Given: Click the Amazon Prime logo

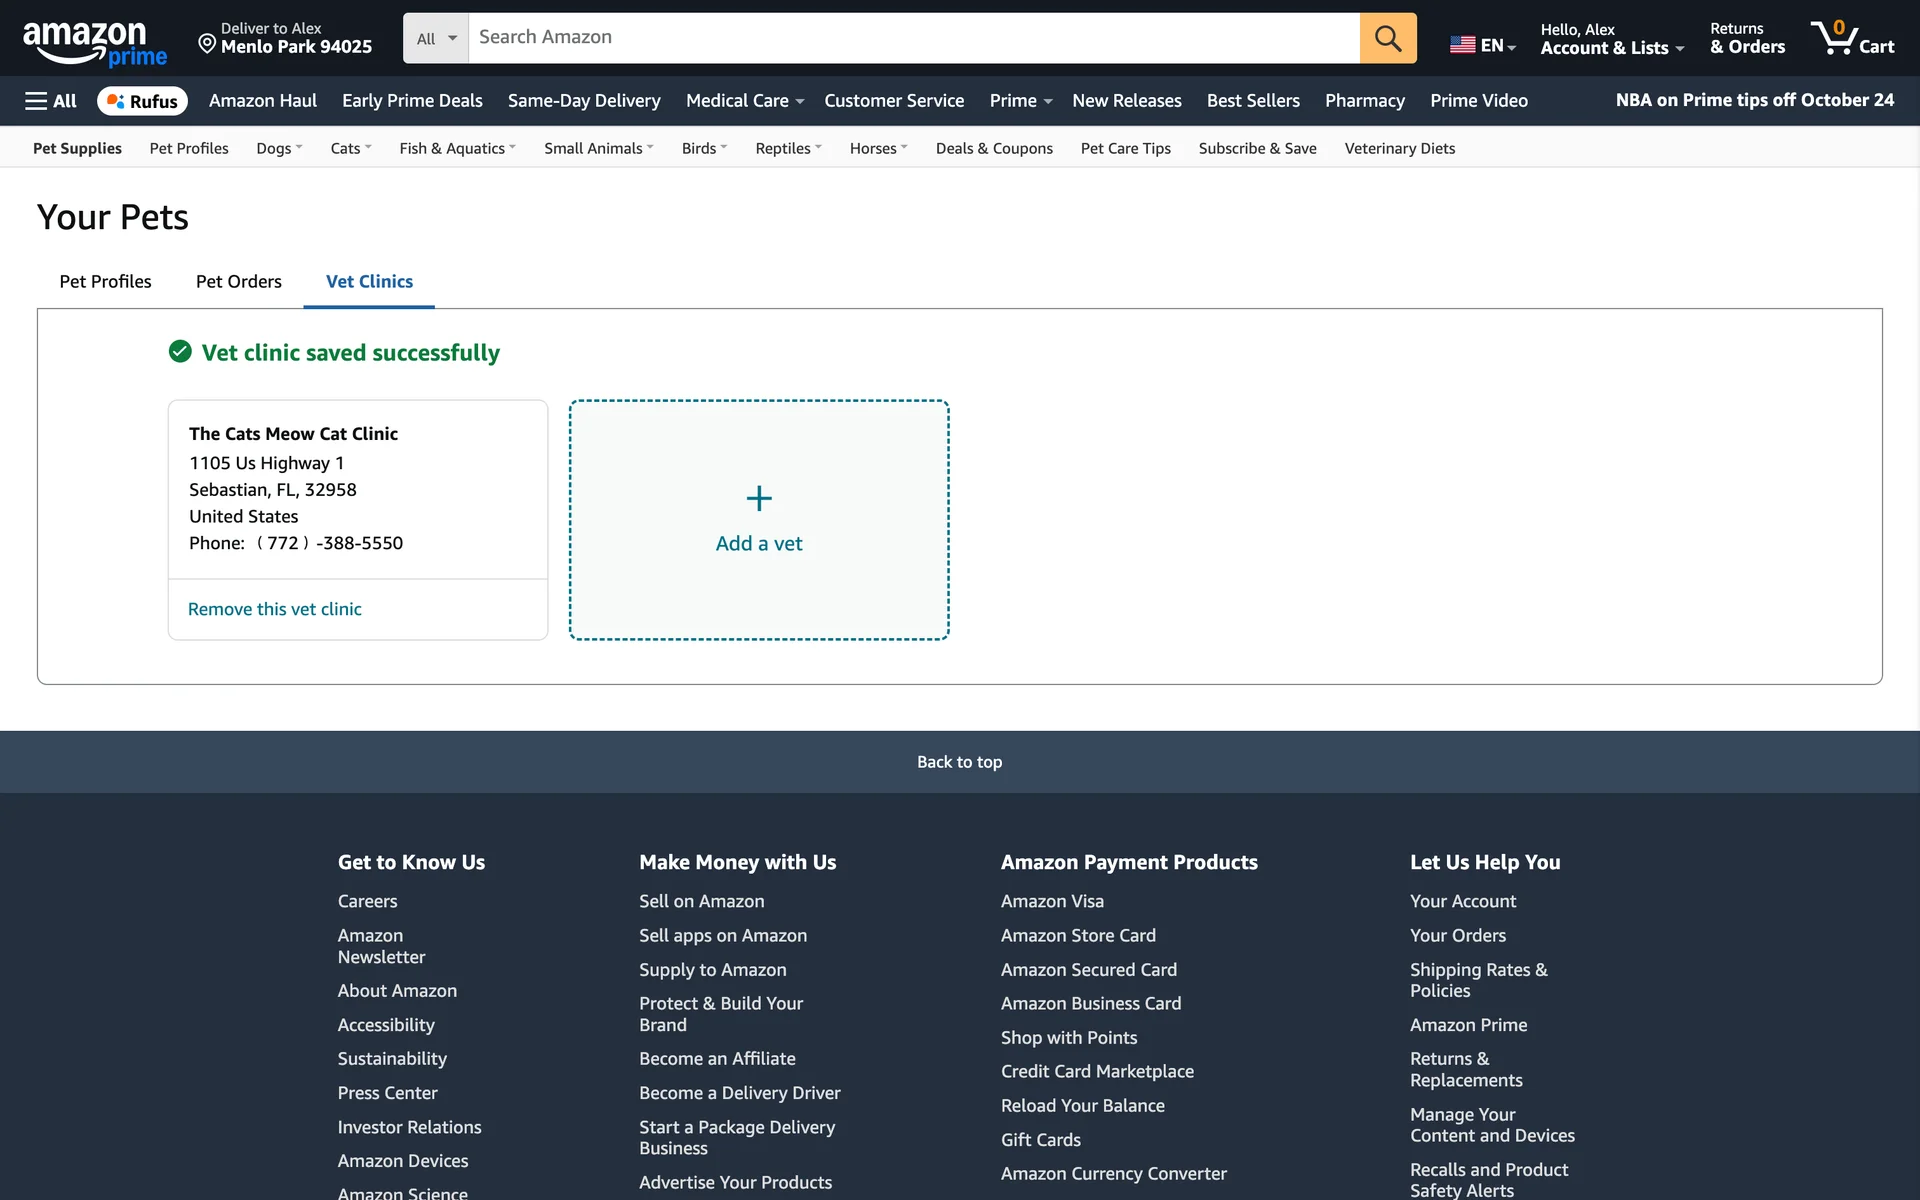Looking at the screenshot, I should [x=94, y=43].
